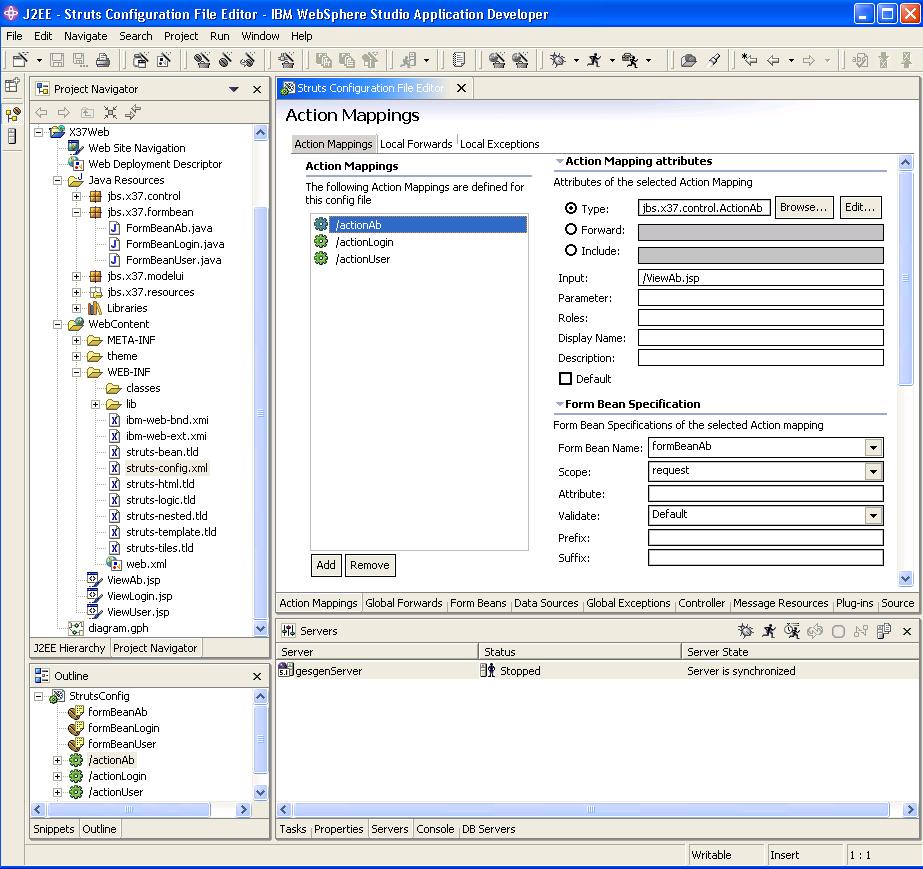Image resolution: width=923 pixels, height=869 pixels.
Task: Click the Run running-man icon in main toolbar
Action: tap(594, 59)
